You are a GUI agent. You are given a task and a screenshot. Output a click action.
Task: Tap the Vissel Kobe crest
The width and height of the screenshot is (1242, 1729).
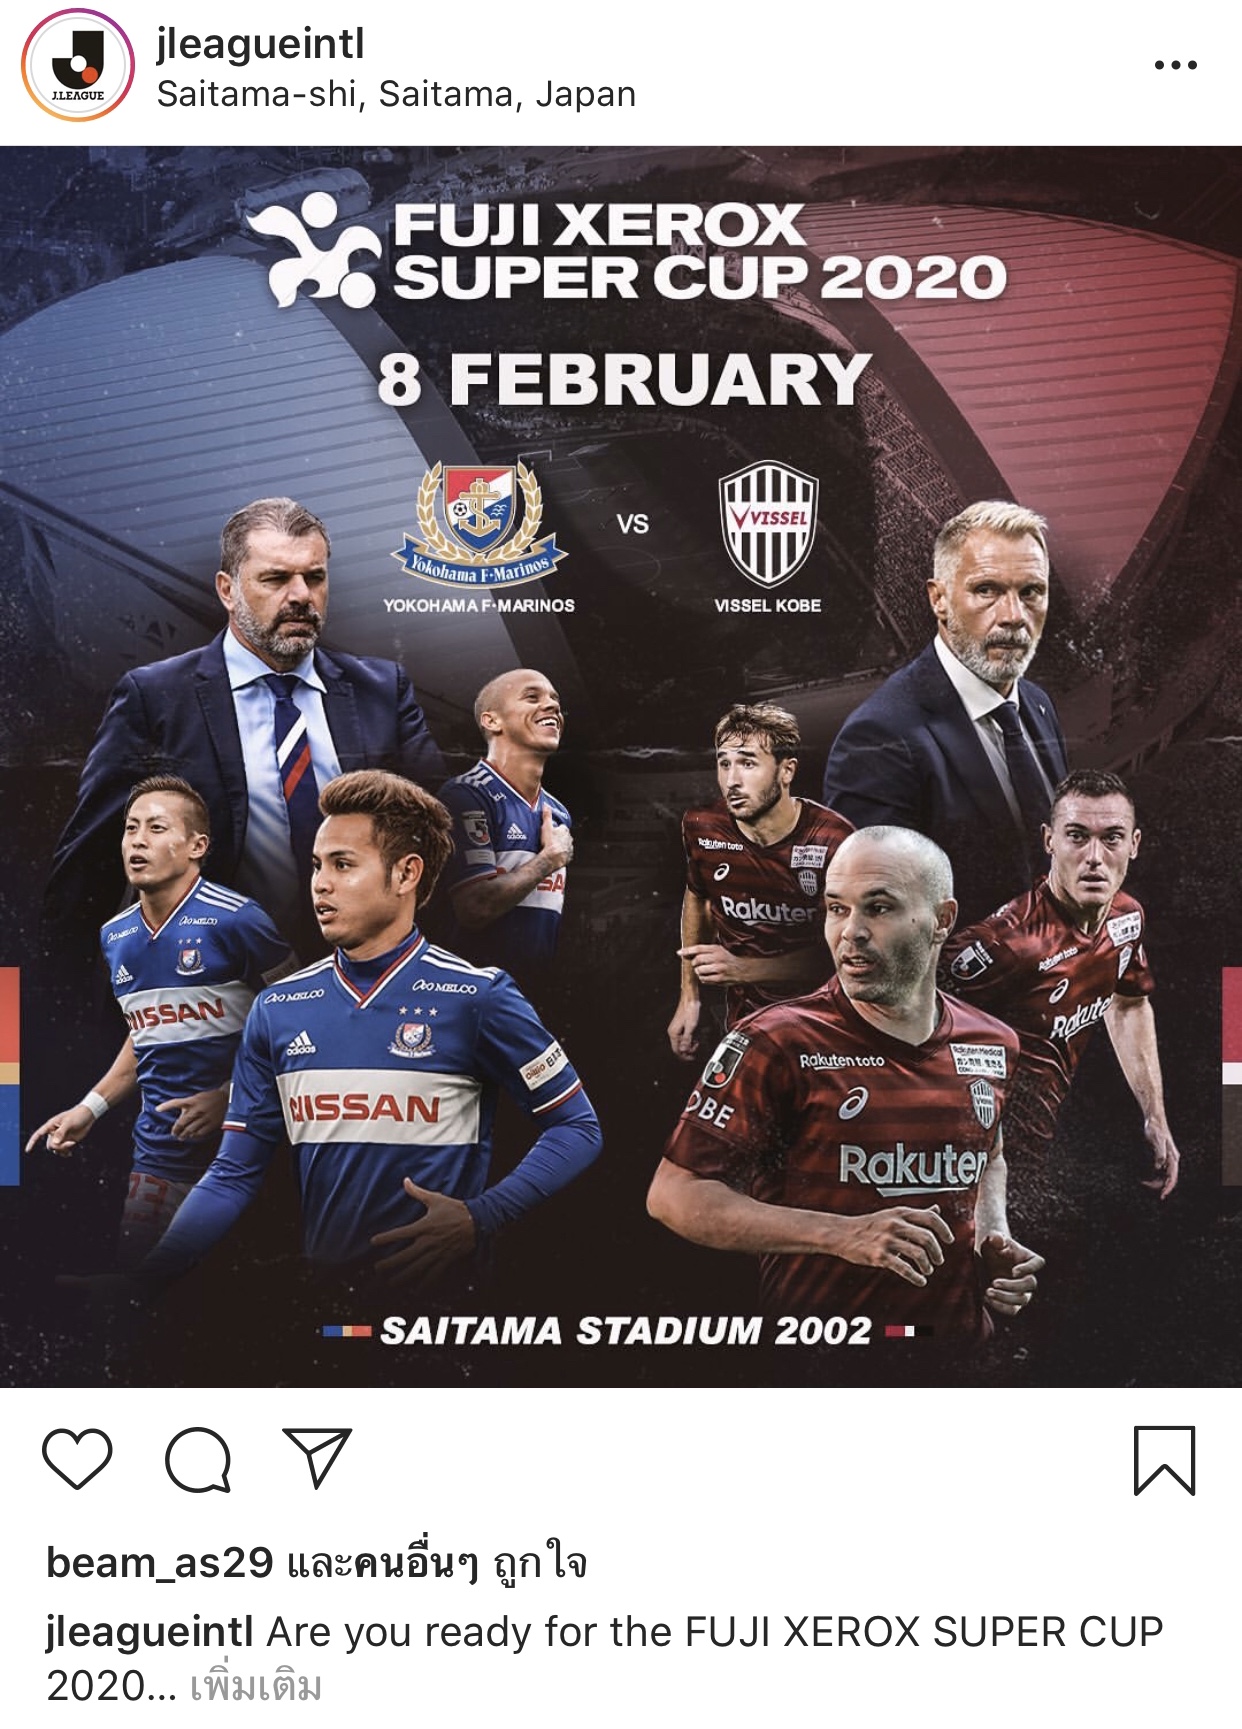click(768, 523)
